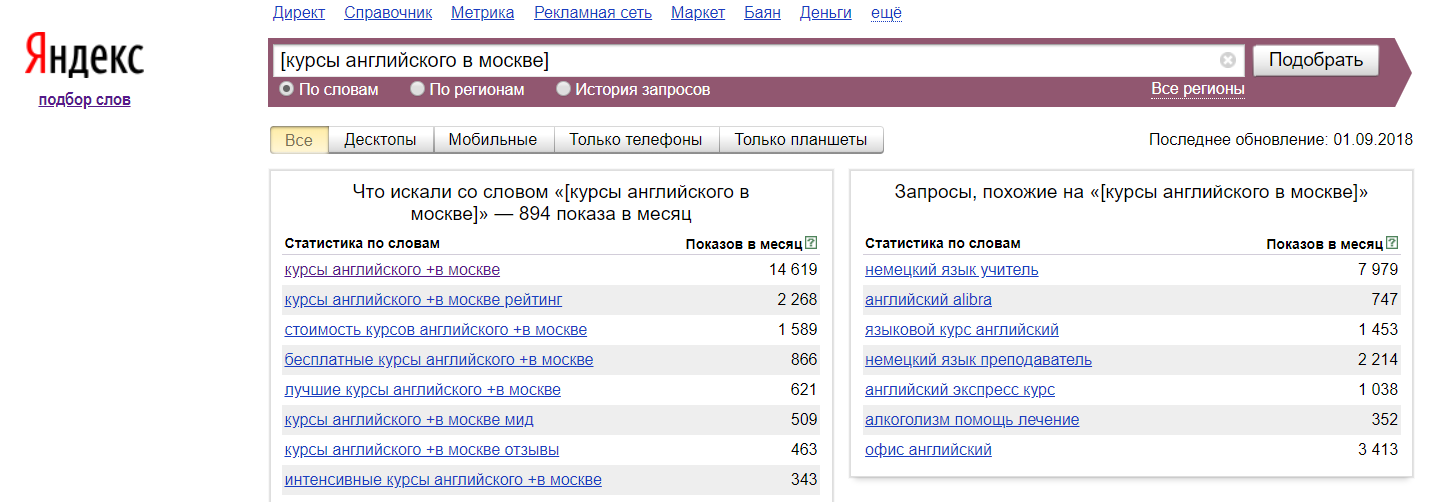Open similar query 'немецкий язык учитель'

[x=951, y=270]
